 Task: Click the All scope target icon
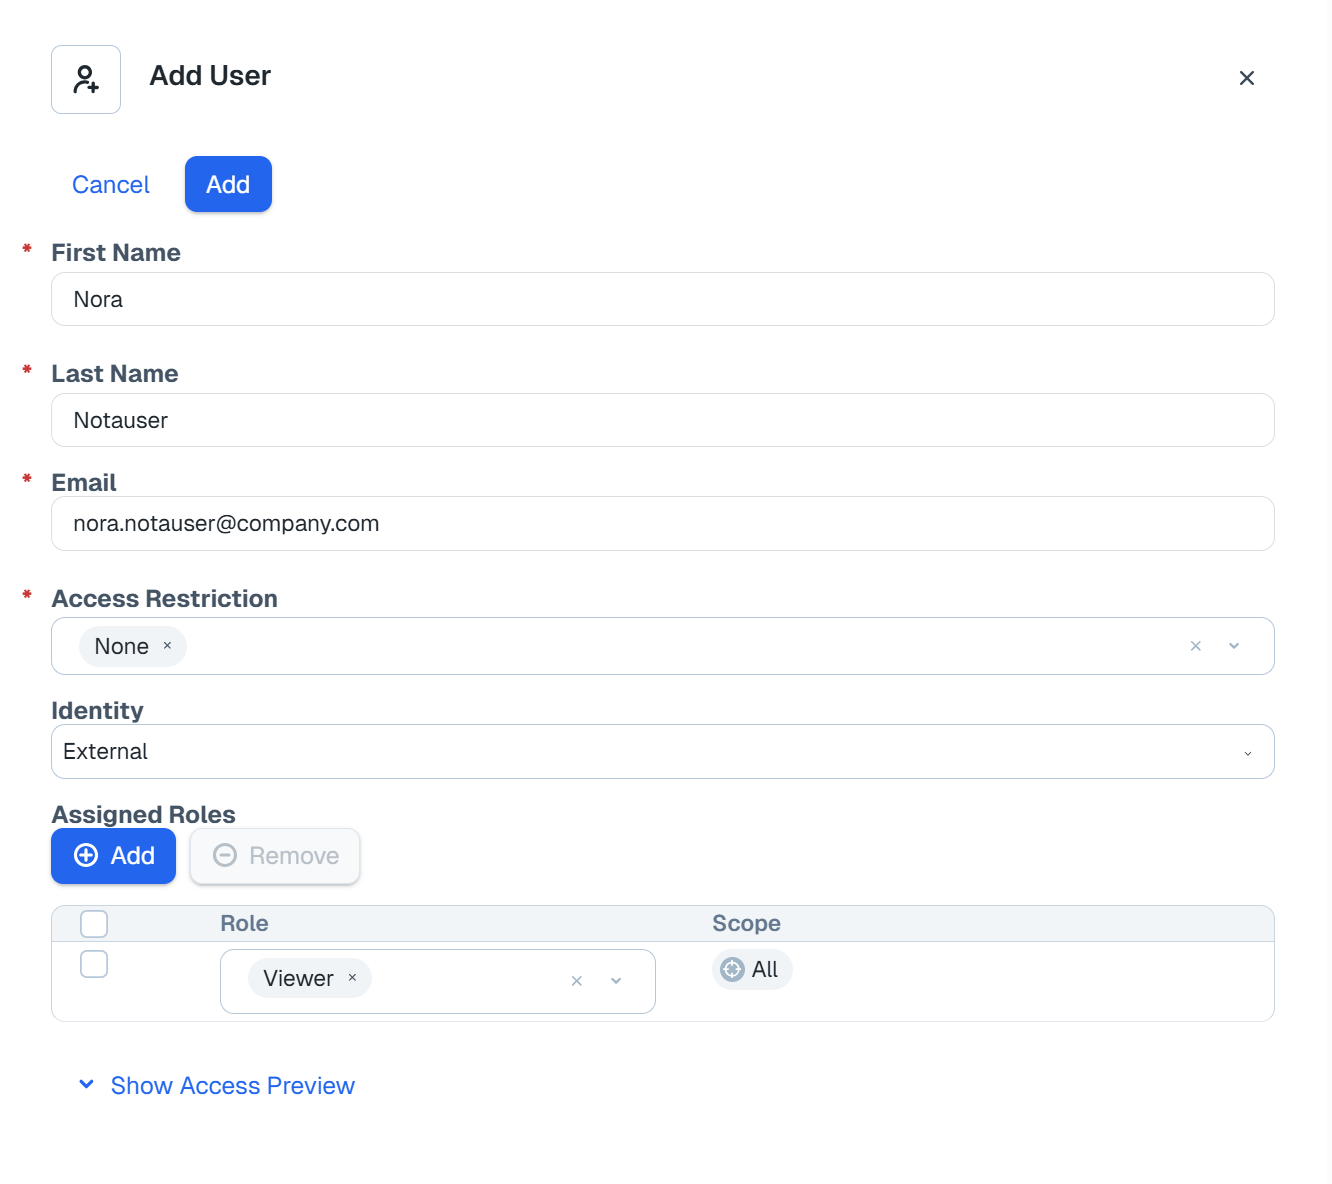tap(732, 969)
